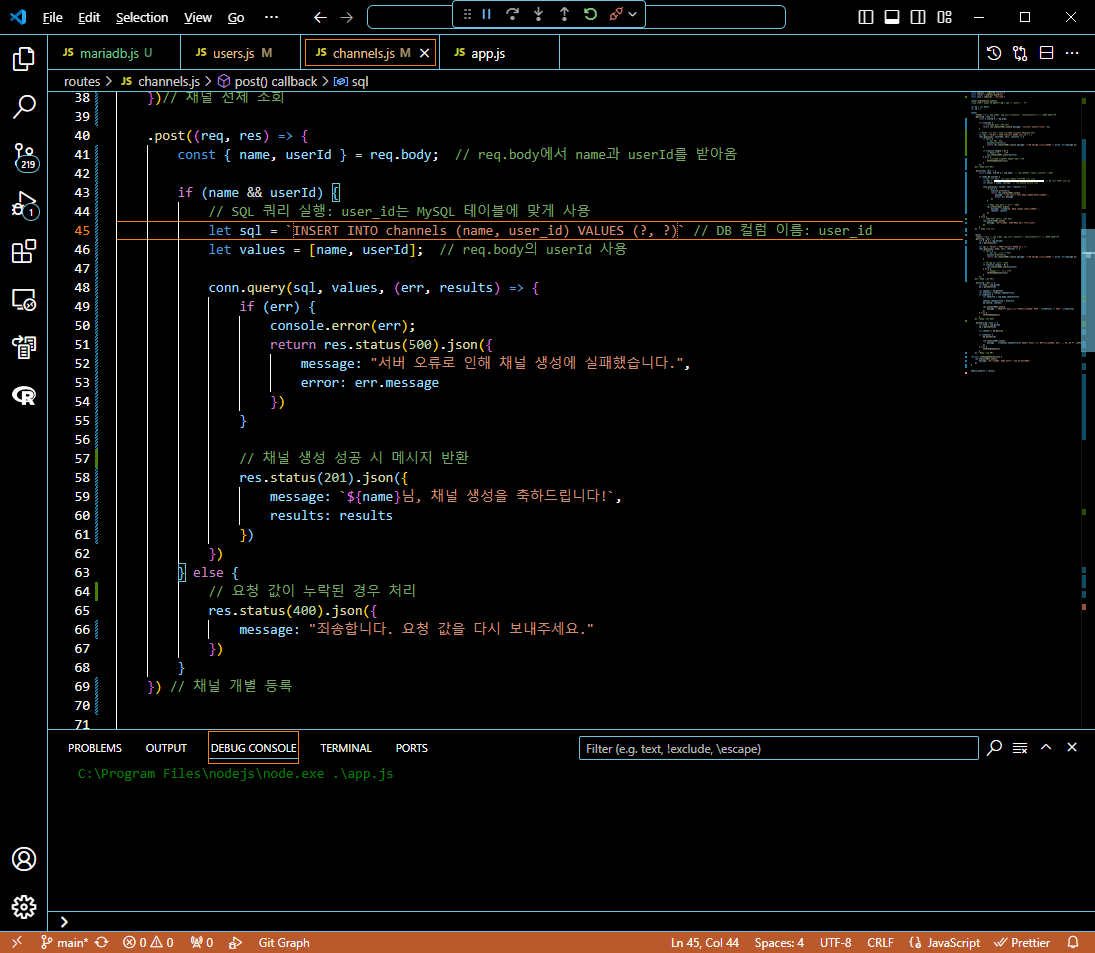Open notifications bell
Image resolution: width=1095 pixels, height=953 pixels.
(1073, 943)
